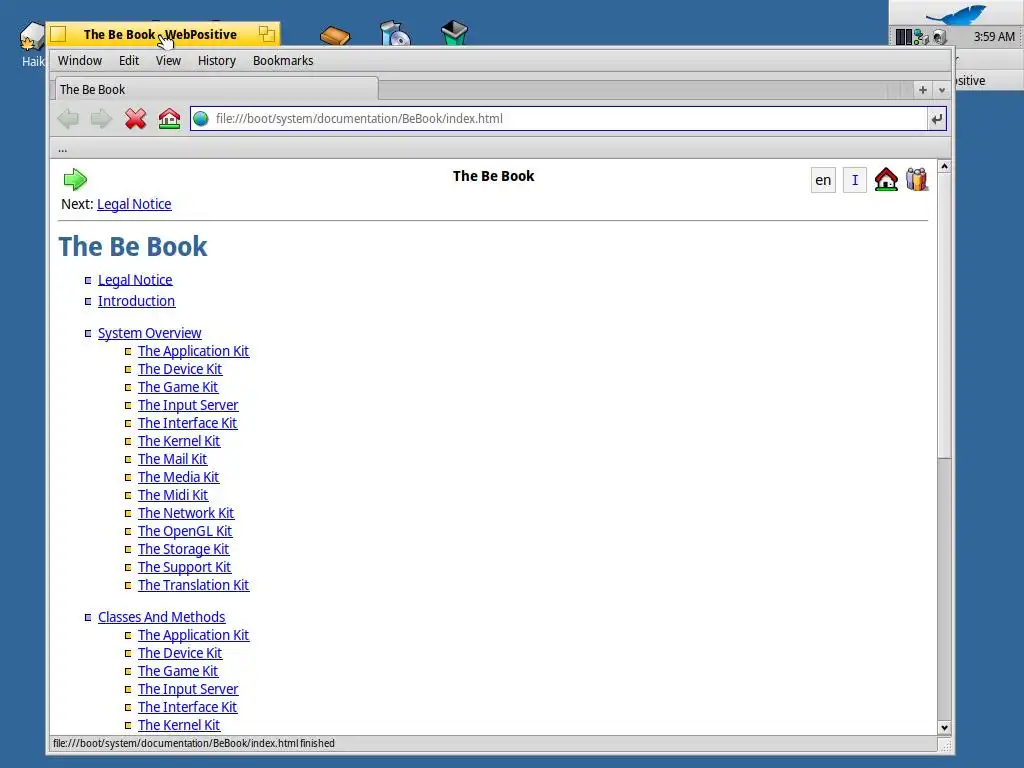The width and height of the screenshot is (1024, 768).
Task: Click the desktop book icon
Action: (335, 35)
